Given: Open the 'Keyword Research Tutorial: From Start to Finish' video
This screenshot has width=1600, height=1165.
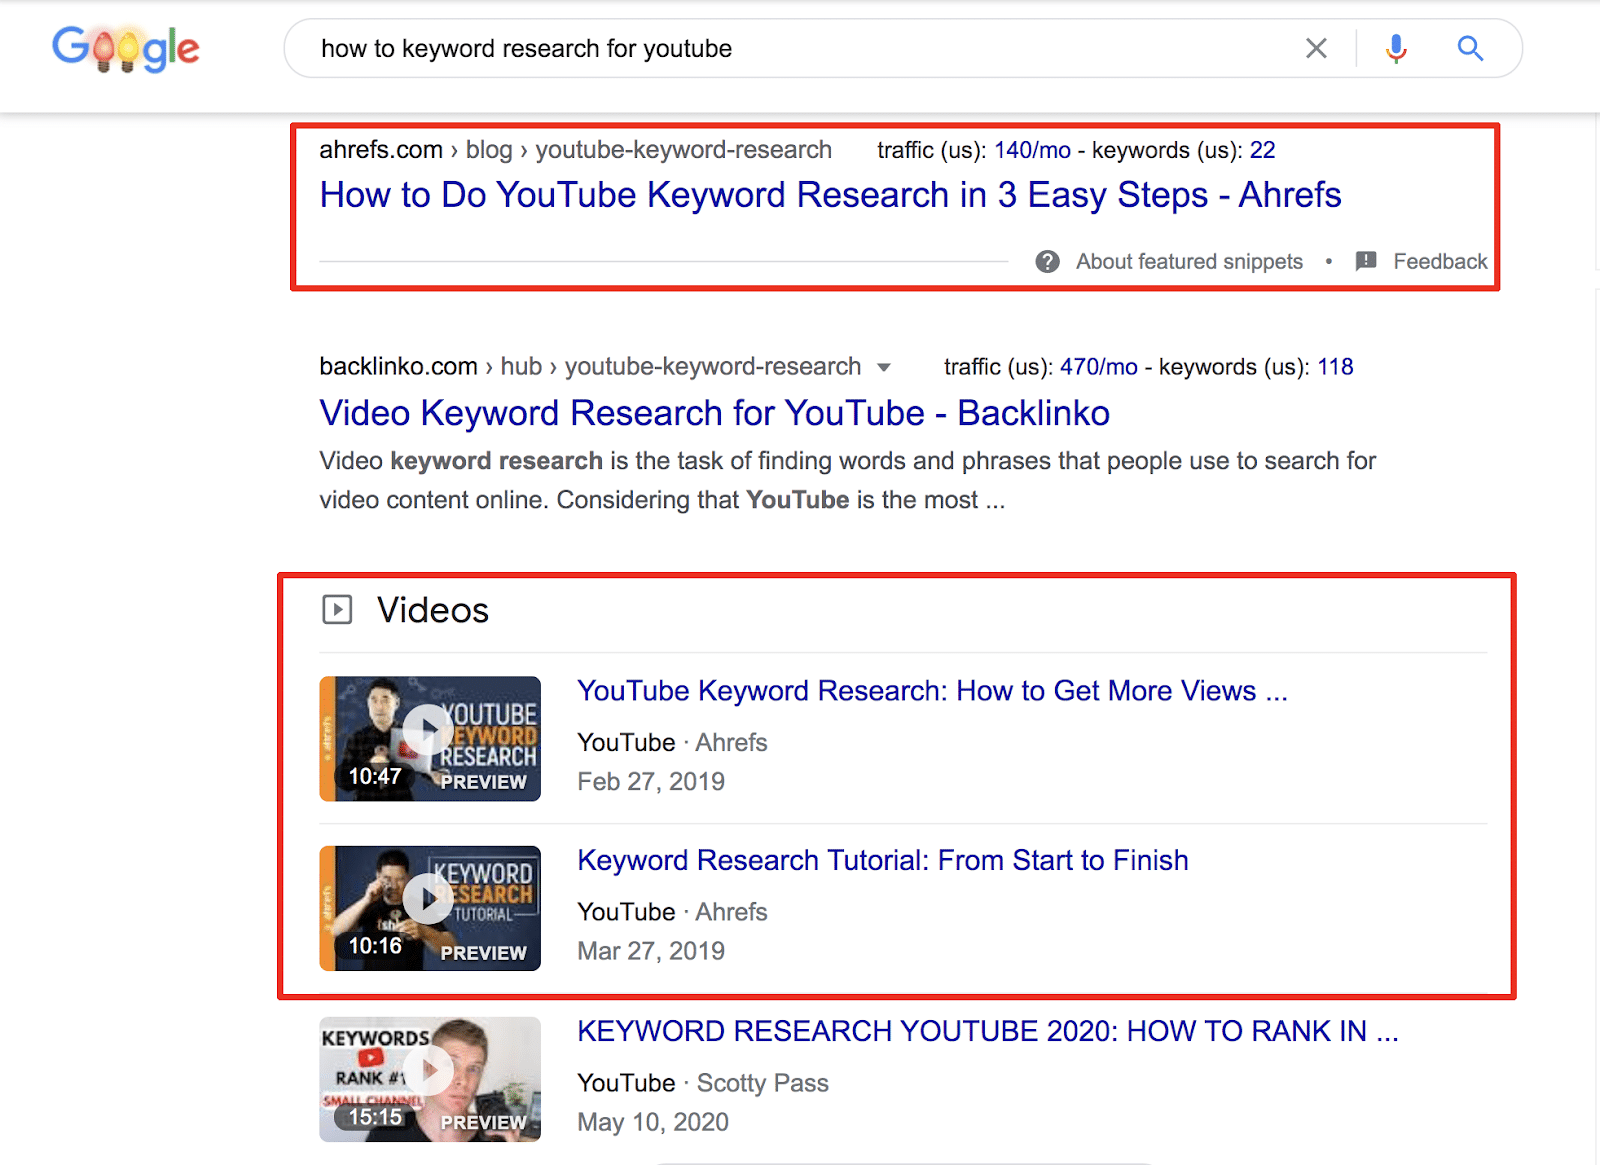Looking at the screenshot, I should coord(883,860).
